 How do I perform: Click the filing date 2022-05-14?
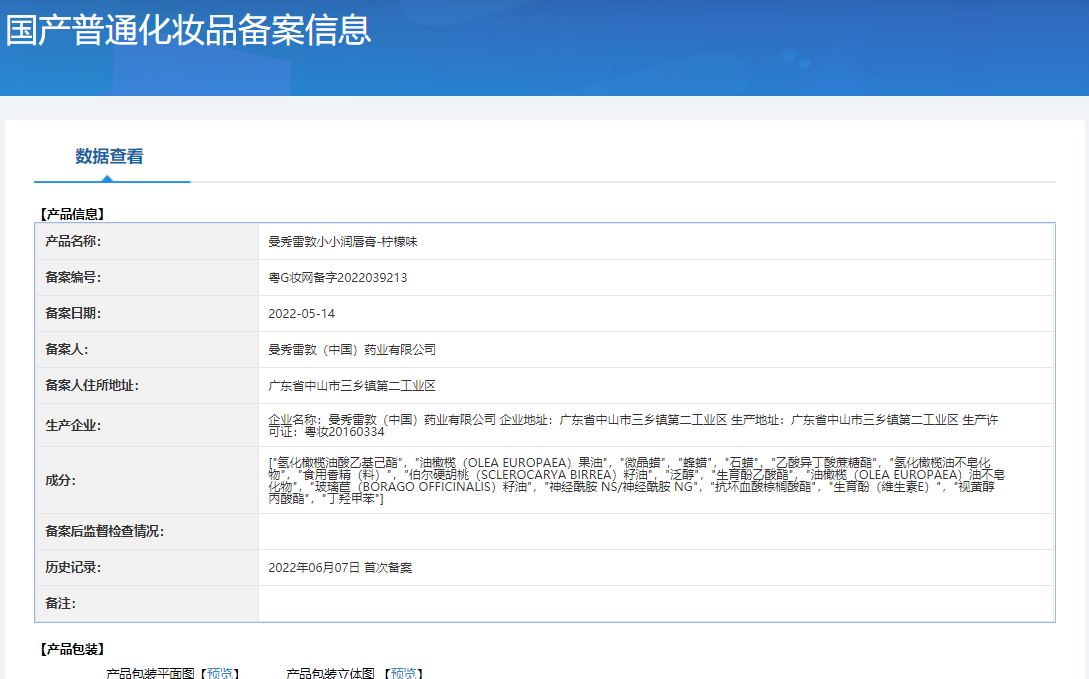(x=301, y=314)
